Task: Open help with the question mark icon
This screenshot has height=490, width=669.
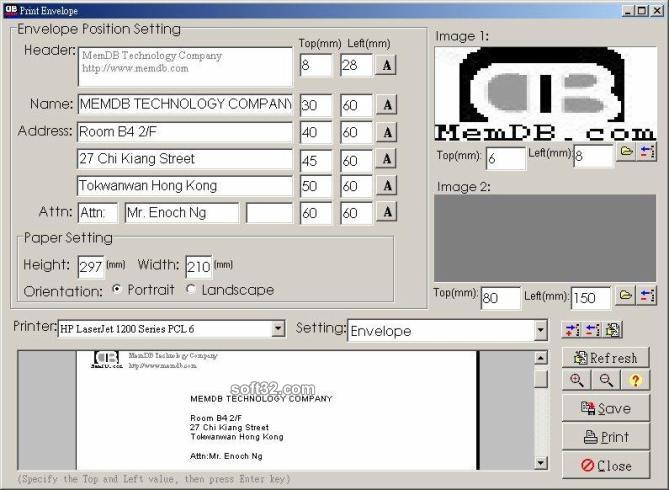Action: coord(635,380)
